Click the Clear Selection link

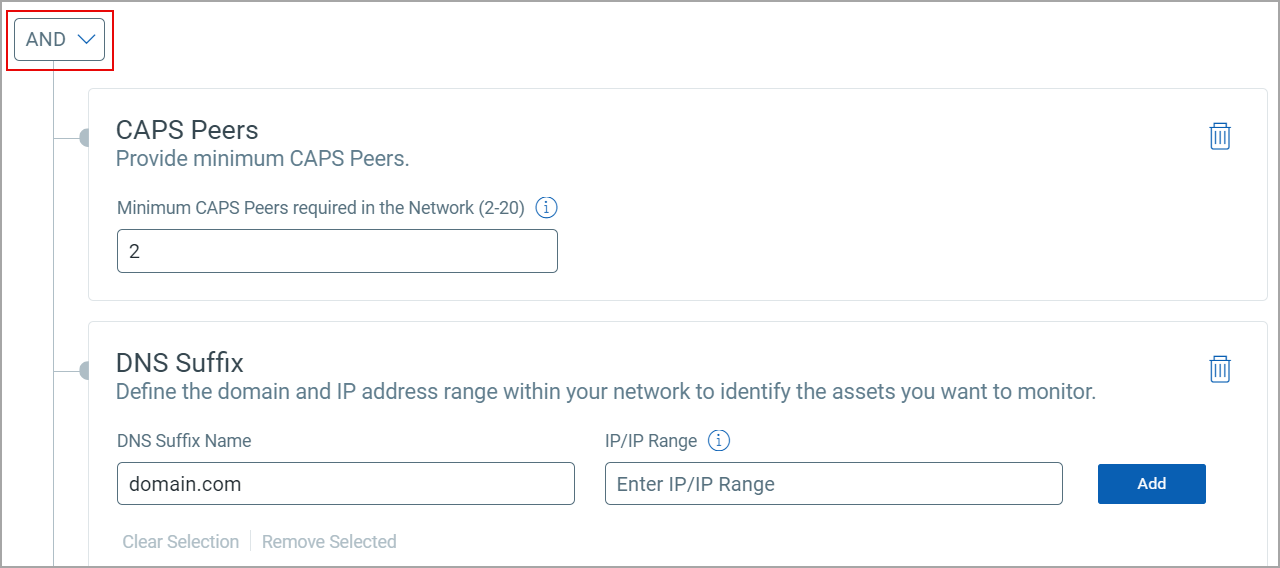pos(180,542)
